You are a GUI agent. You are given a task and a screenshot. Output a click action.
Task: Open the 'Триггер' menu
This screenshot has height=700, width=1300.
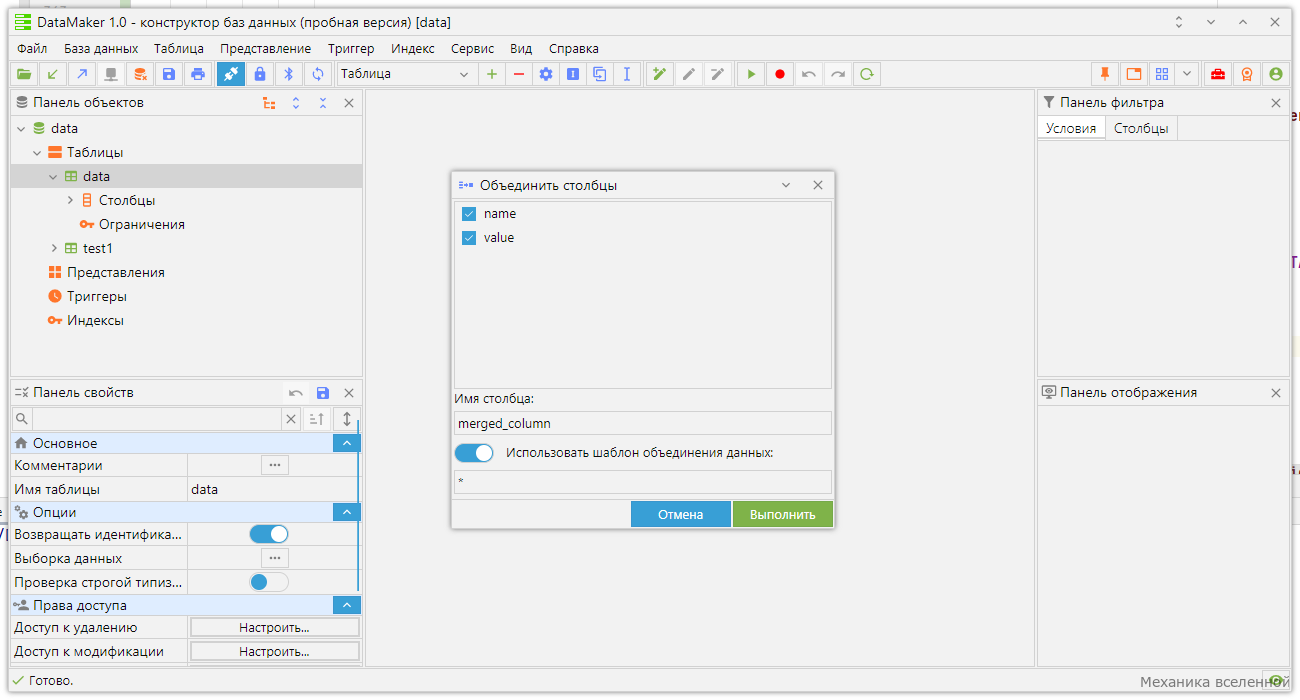pos(351,48)
